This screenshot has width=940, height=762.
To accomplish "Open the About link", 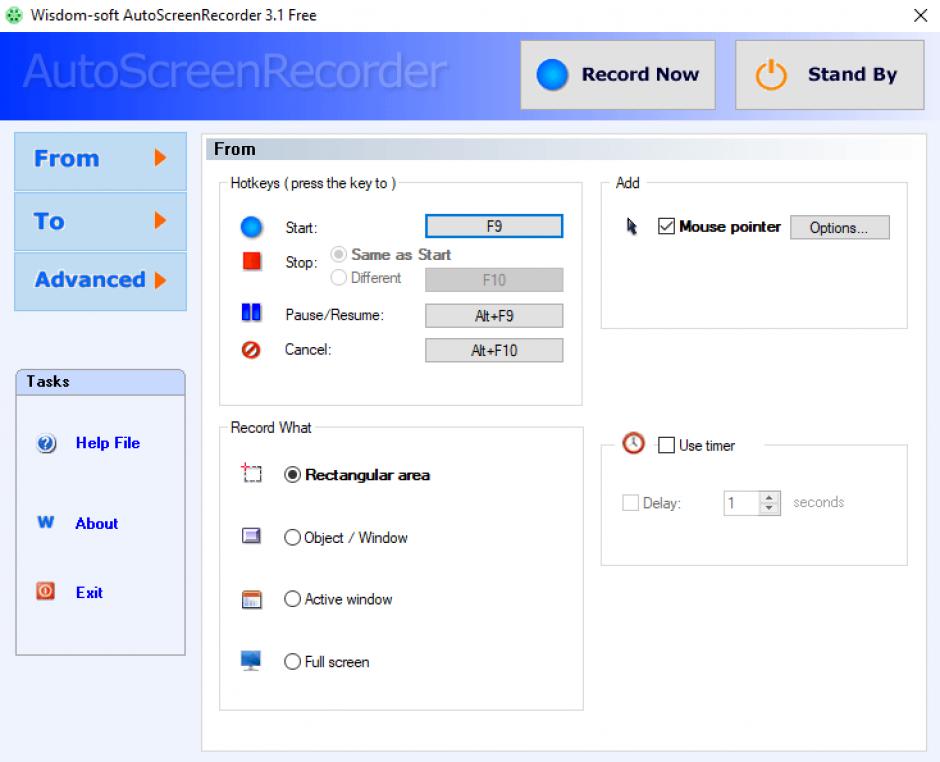I will [97, 523].
